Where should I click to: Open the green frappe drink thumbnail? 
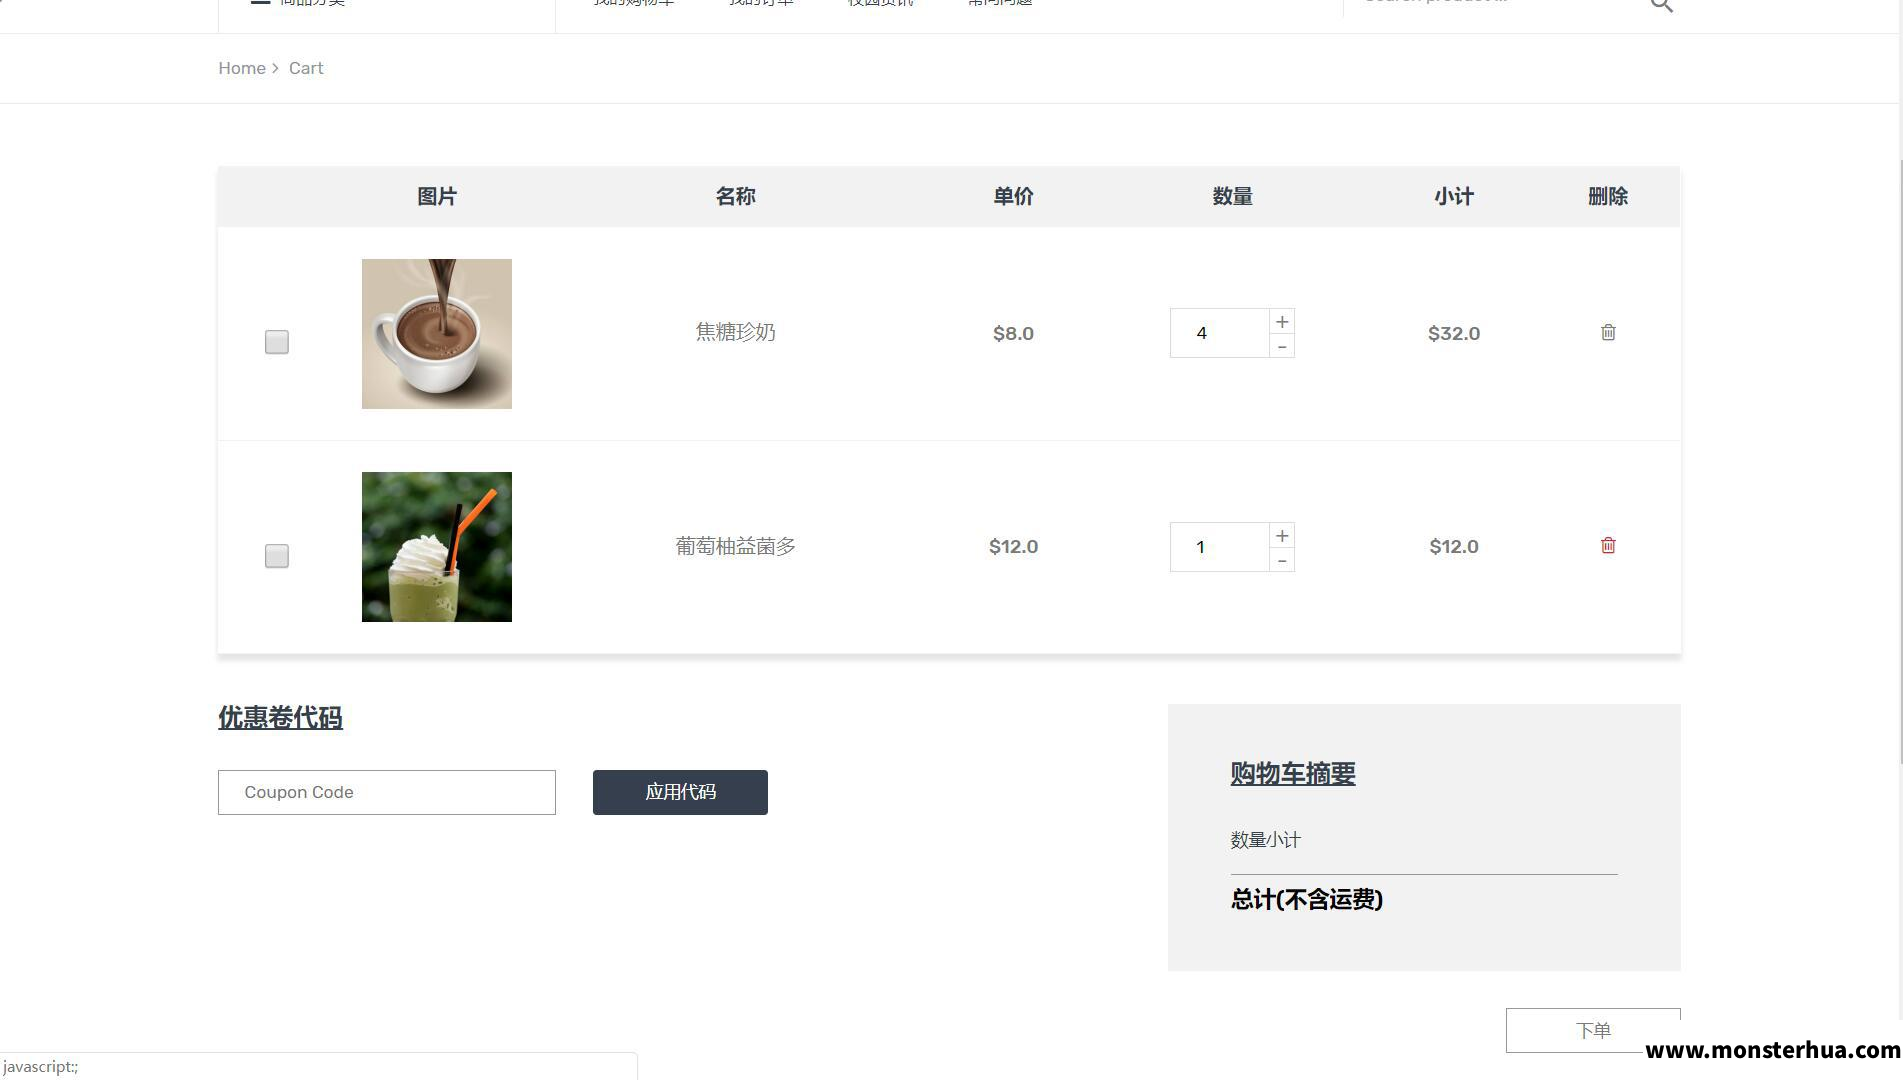click(437, 547)
